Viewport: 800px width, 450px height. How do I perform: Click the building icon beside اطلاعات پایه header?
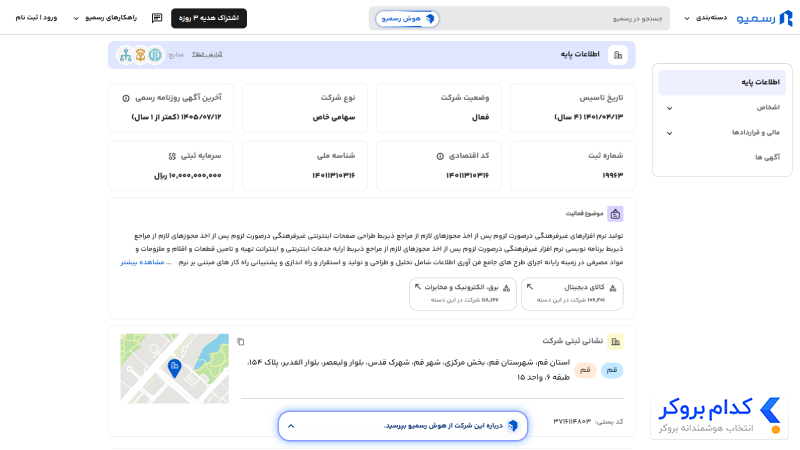pyautogui.click(x=618, y=55)
